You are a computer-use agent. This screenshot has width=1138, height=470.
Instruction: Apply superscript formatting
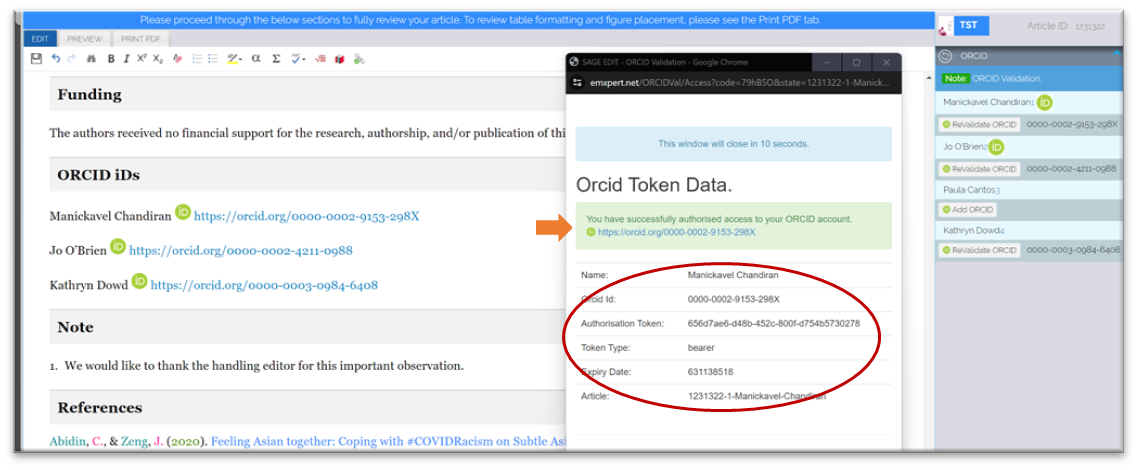tap(142, 59)
